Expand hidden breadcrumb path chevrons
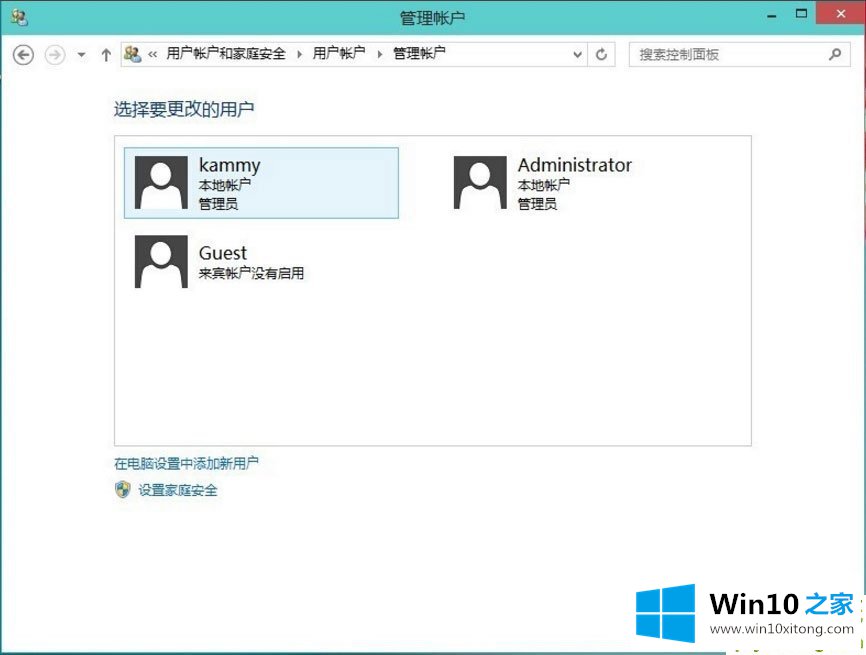 pyautogui.click(x=152, y=54)
